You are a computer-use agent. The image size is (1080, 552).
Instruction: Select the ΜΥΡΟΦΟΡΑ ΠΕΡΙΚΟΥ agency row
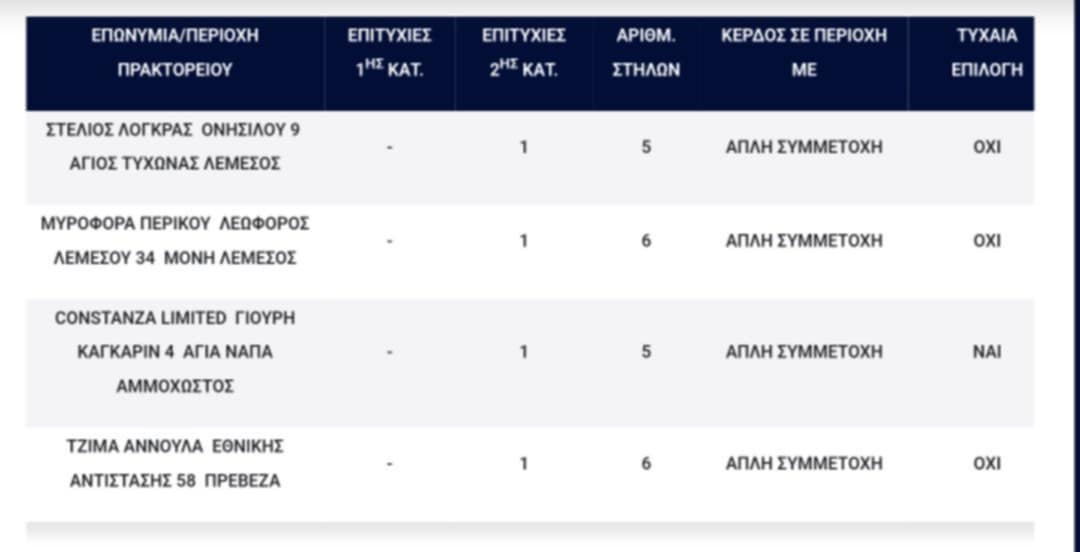(x=175, y=241)
